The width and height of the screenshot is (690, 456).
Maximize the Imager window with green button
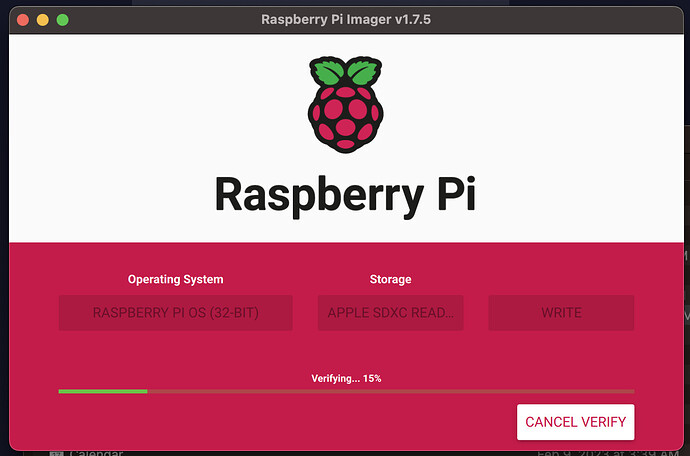pos(62,20)
